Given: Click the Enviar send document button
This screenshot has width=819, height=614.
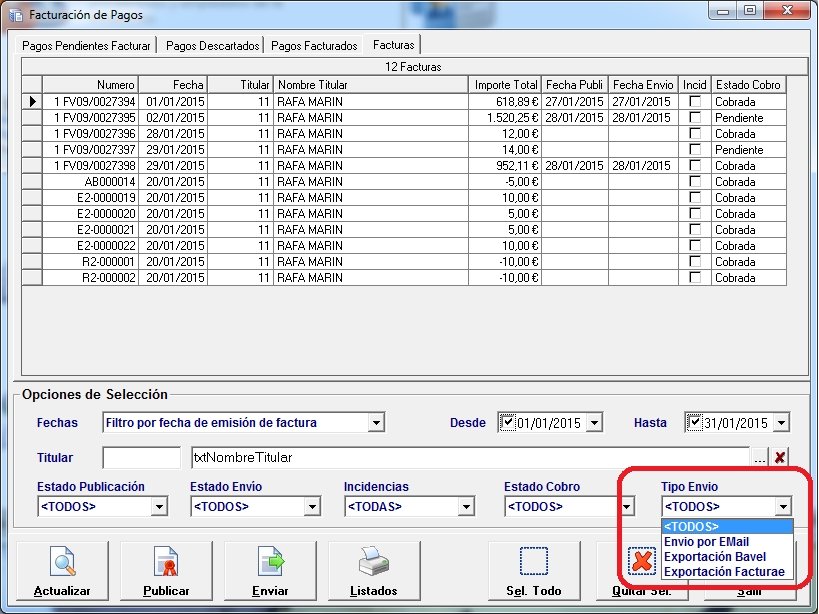Looking at the screenshot, I should point(270,571).
